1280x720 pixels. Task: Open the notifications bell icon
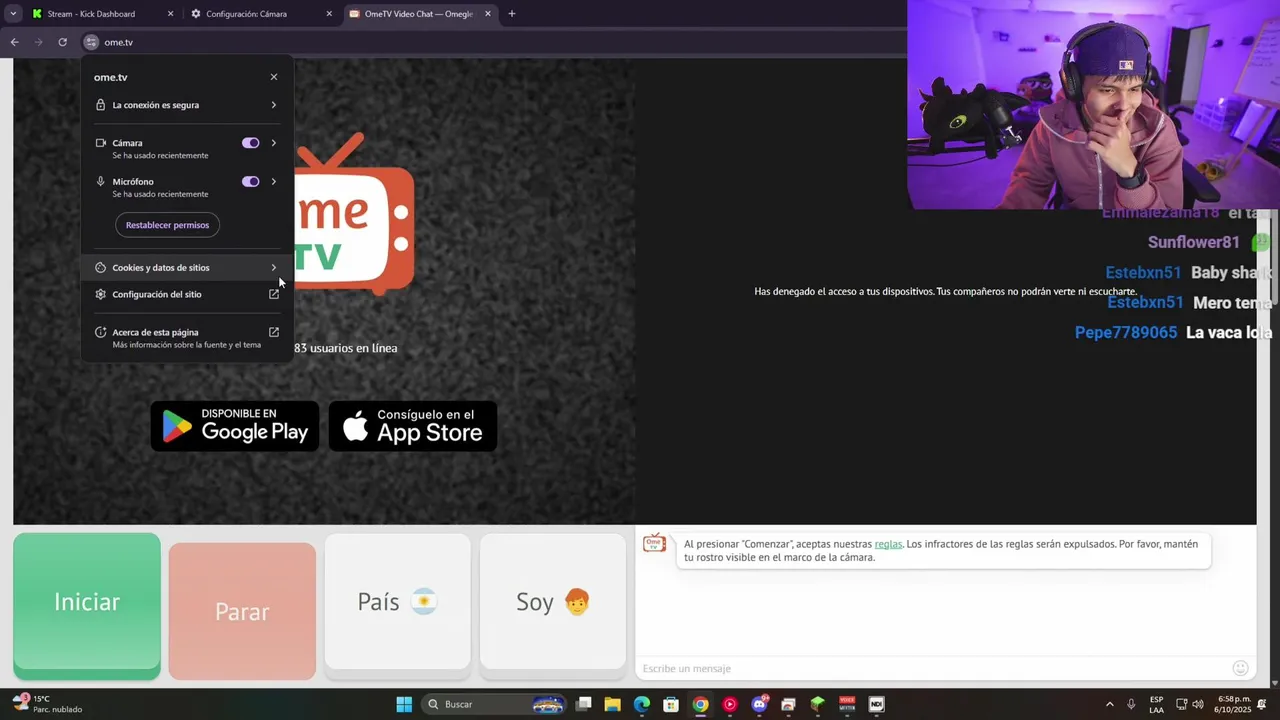pos(1262,704)
